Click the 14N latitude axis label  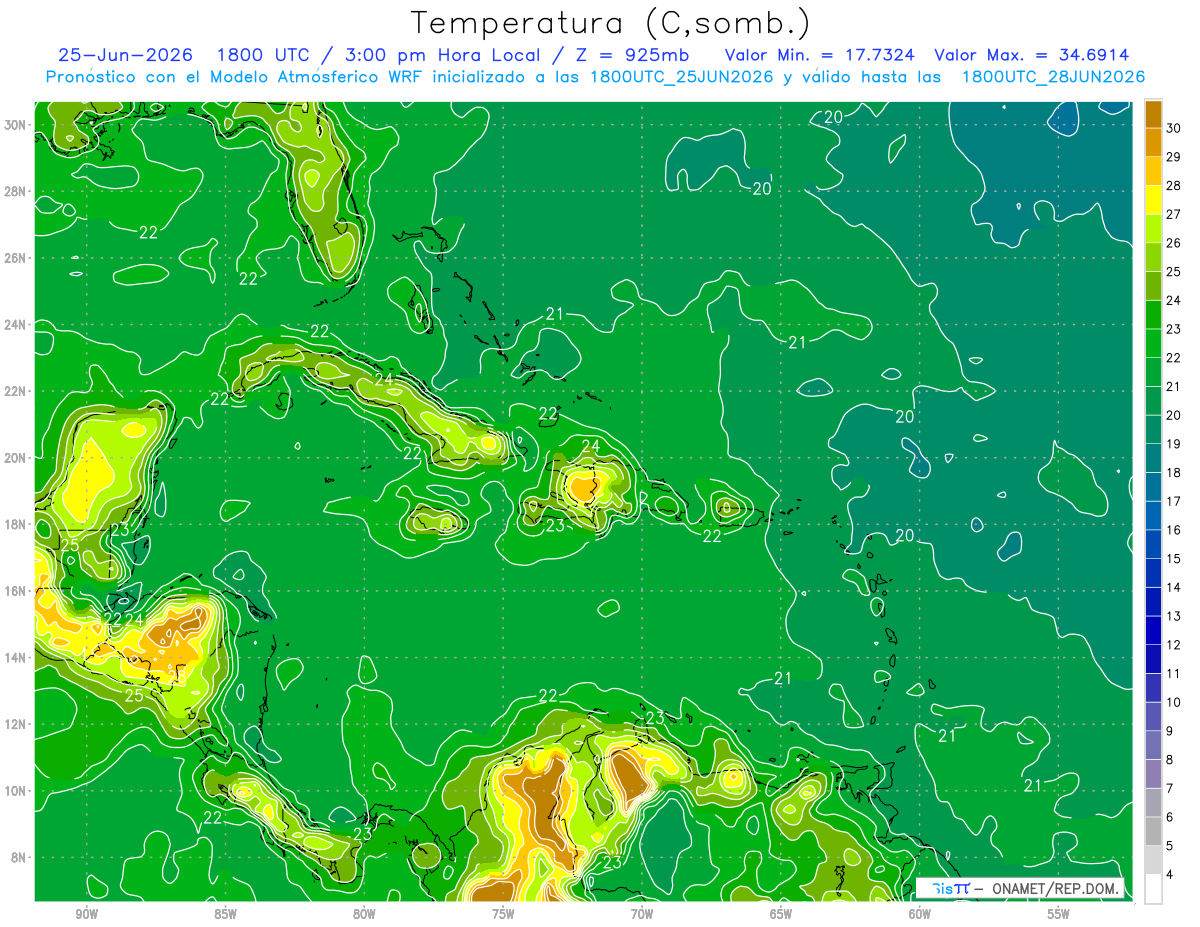17,658
